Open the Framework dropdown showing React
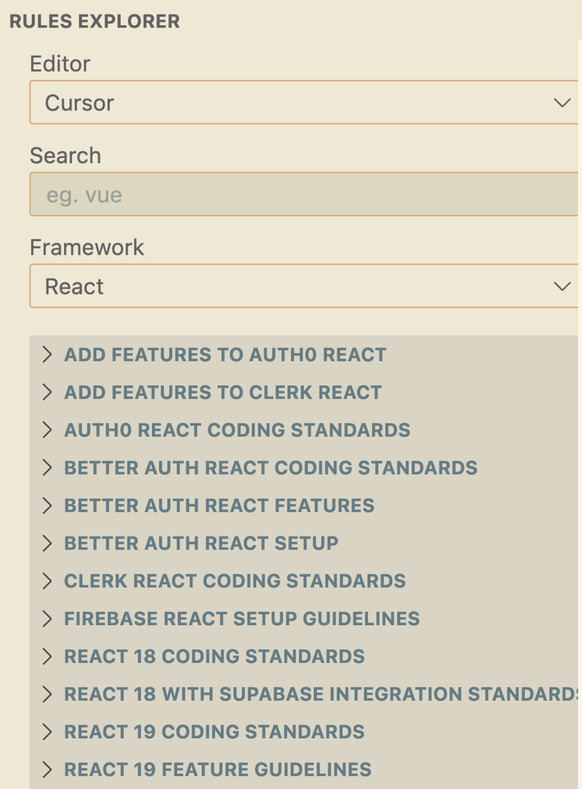Image resolution: width=582 pixels, height=789 pixels. (x=304, y=286)
